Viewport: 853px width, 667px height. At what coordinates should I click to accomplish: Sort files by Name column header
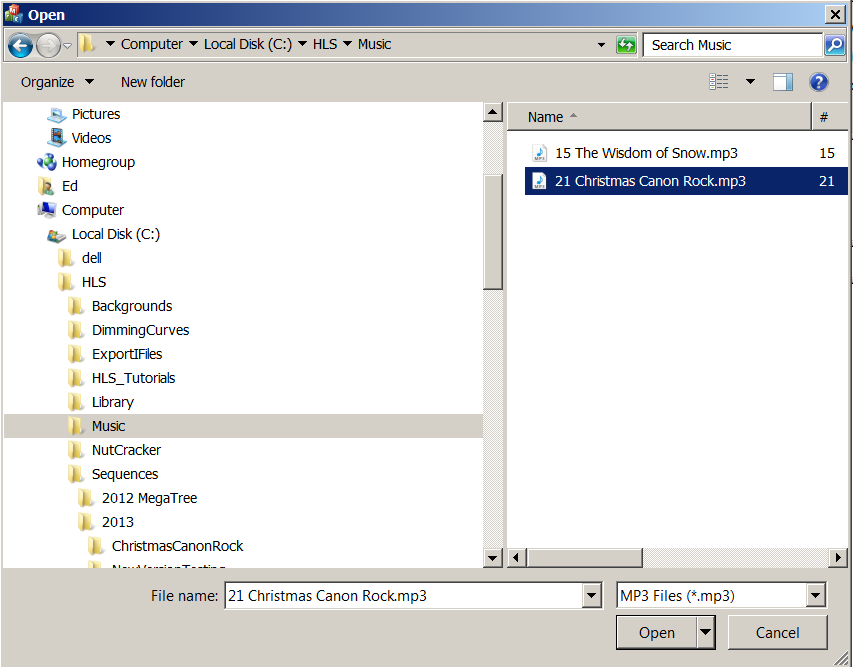[x=659, y=117]
